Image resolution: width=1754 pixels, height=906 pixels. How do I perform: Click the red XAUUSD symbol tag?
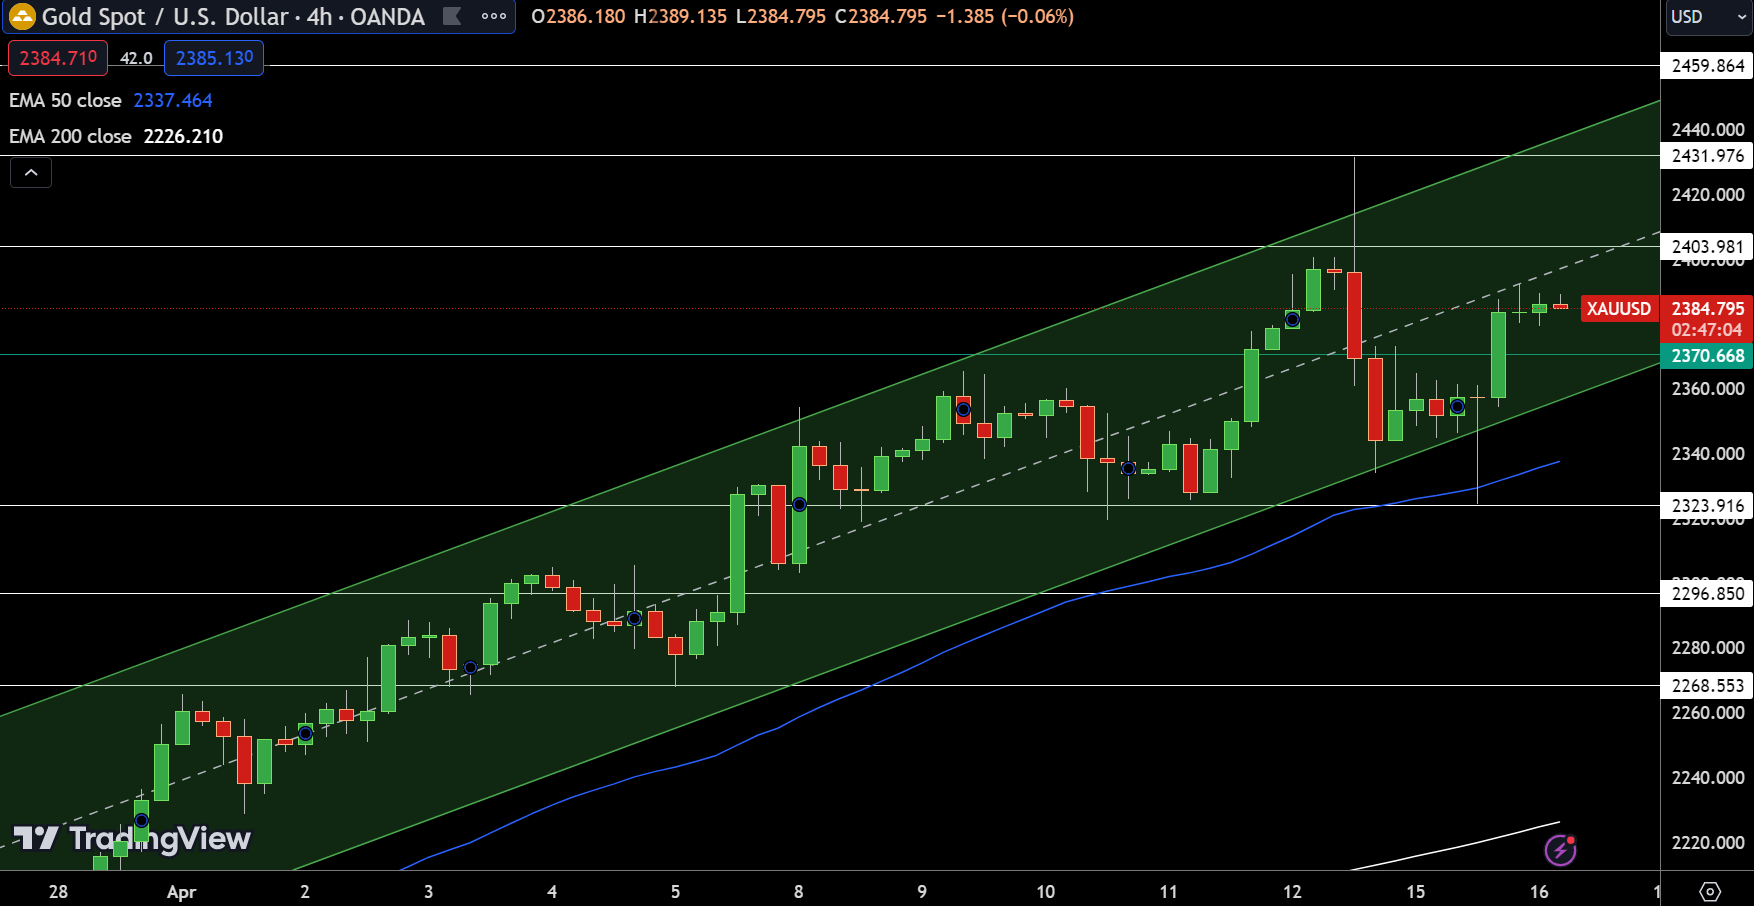(1618, 309)
